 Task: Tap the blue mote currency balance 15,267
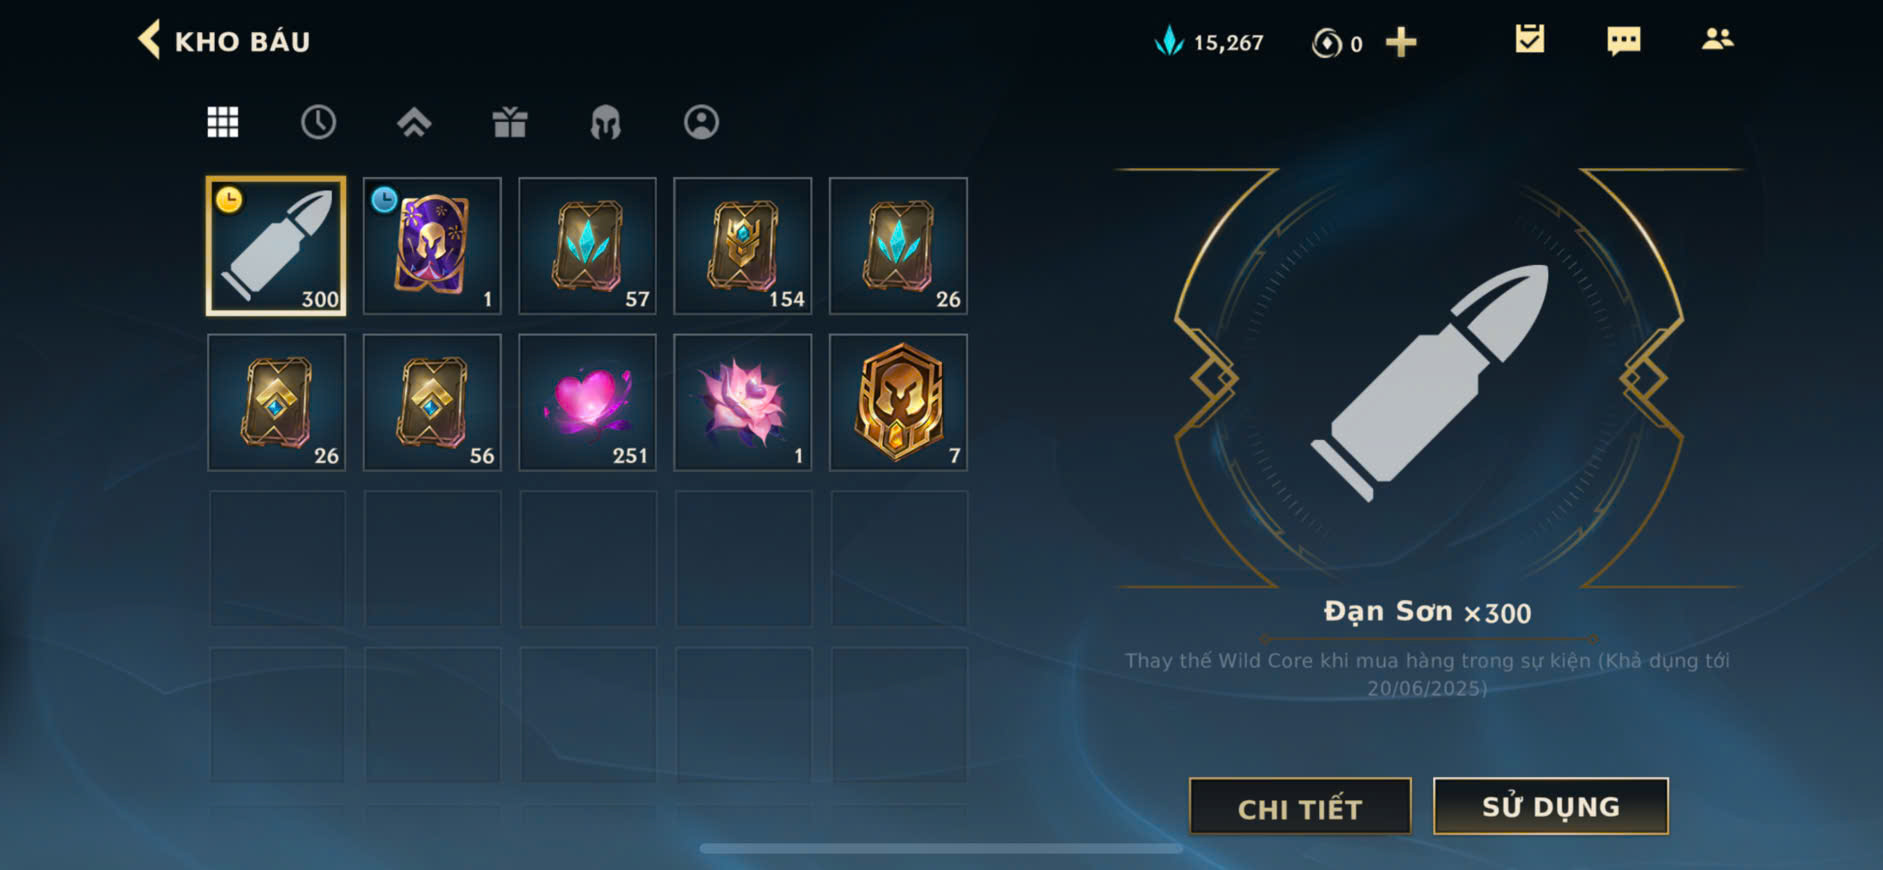[x=1209, y=42]
